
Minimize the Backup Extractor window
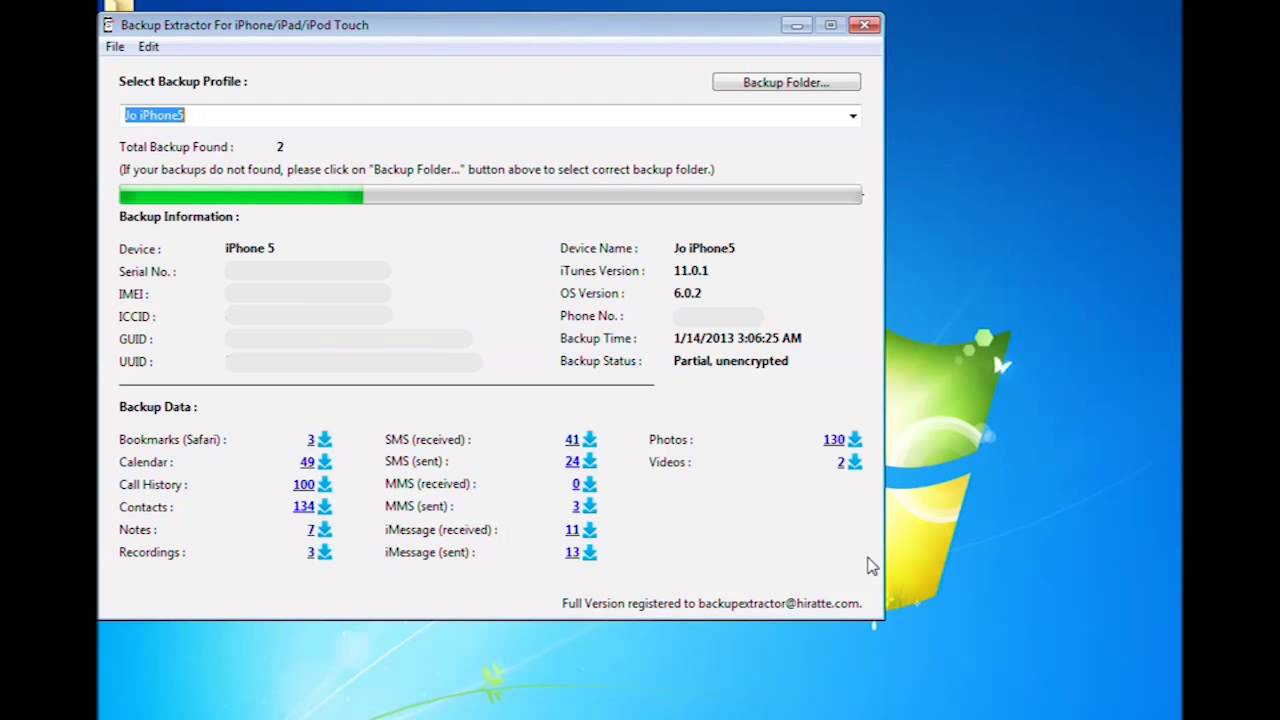[797, 25]
